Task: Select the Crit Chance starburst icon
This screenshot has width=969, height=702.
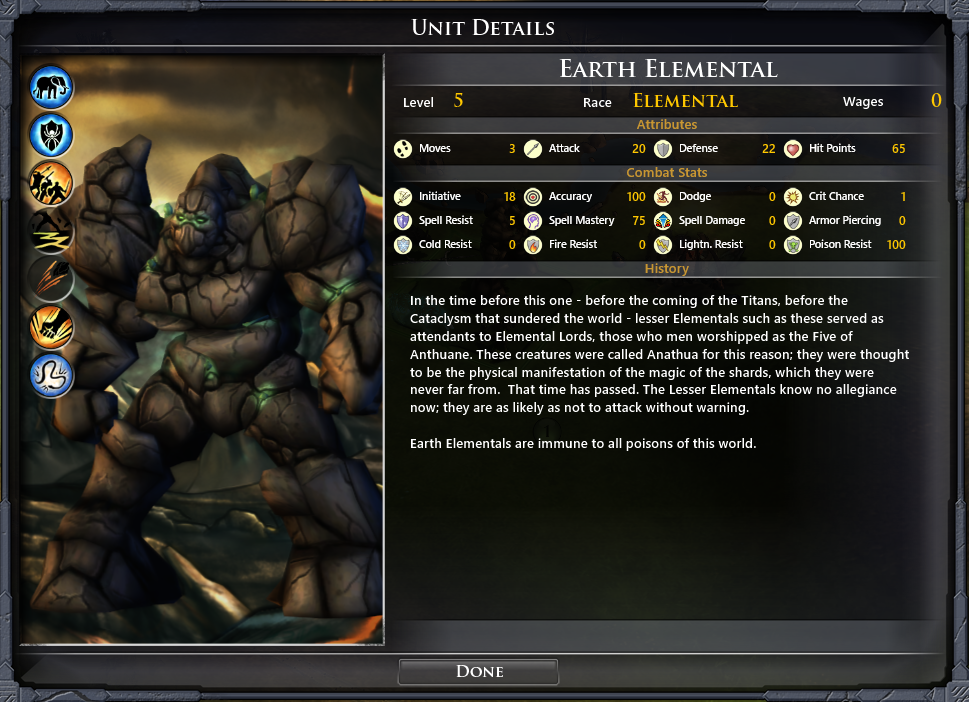Action: tap(793, 197)
